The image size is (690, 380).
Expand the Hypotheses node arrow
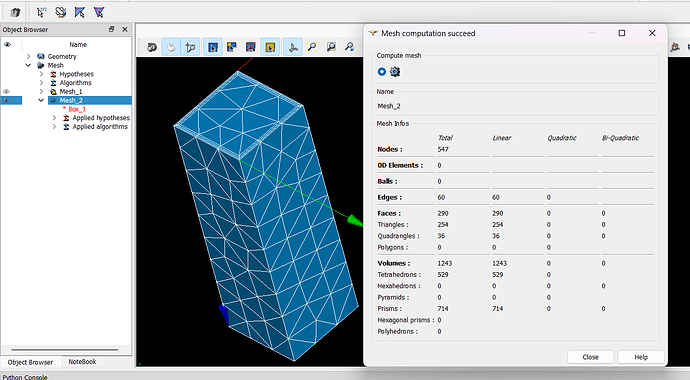point(41,74)
